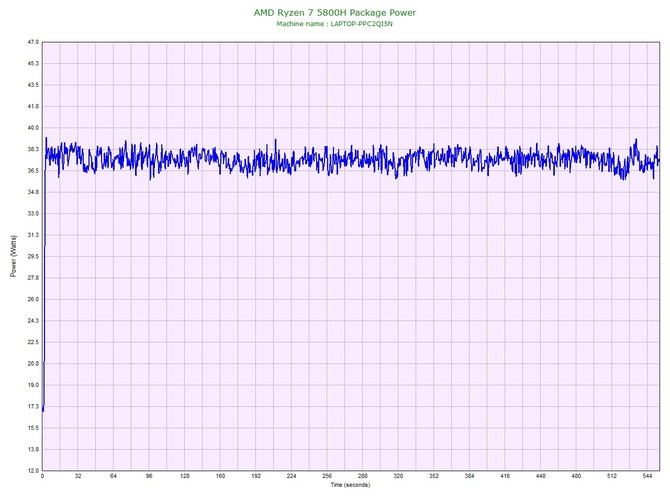Click the 96 seconds x-axis tick

[x=149, y=476]
